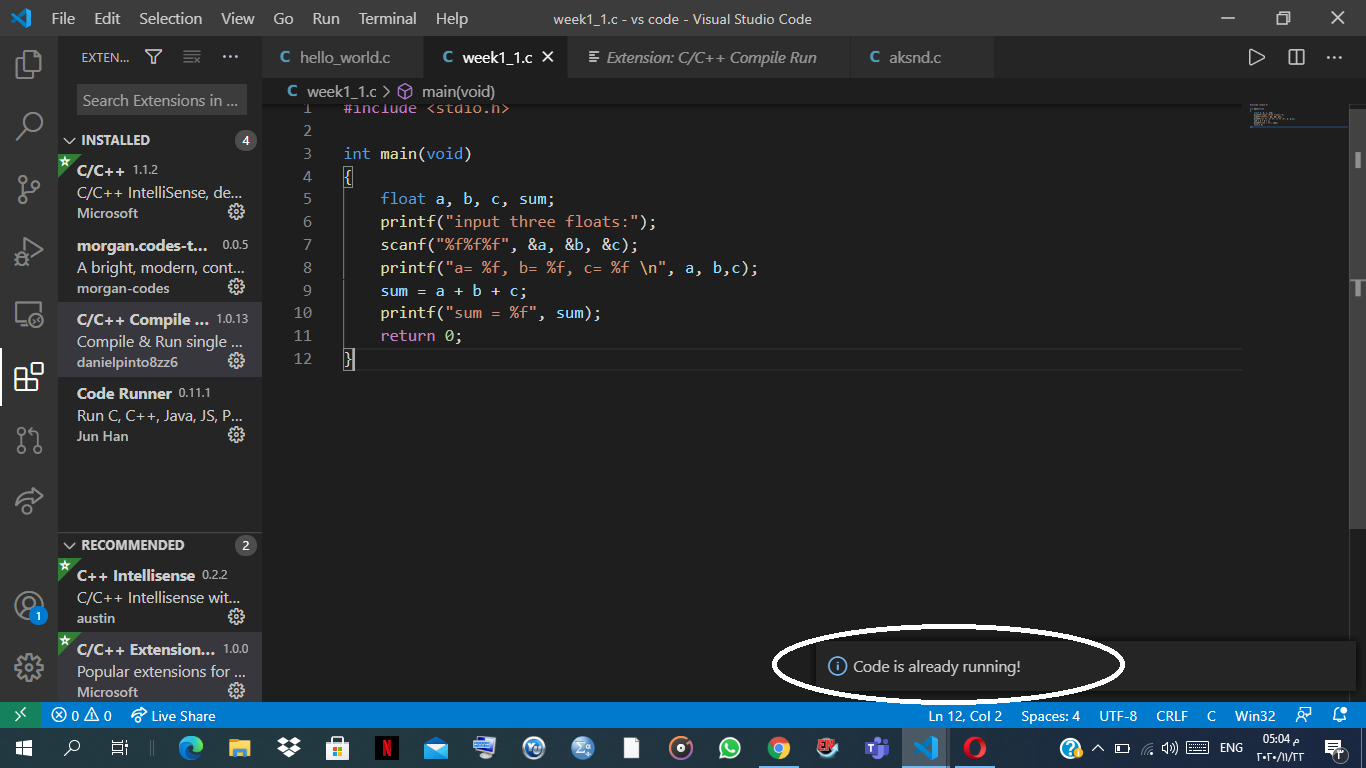This screenshot has height=768, width=1366.
Task: Open gear settings for C/C++ extension
Action: point(236,212)
